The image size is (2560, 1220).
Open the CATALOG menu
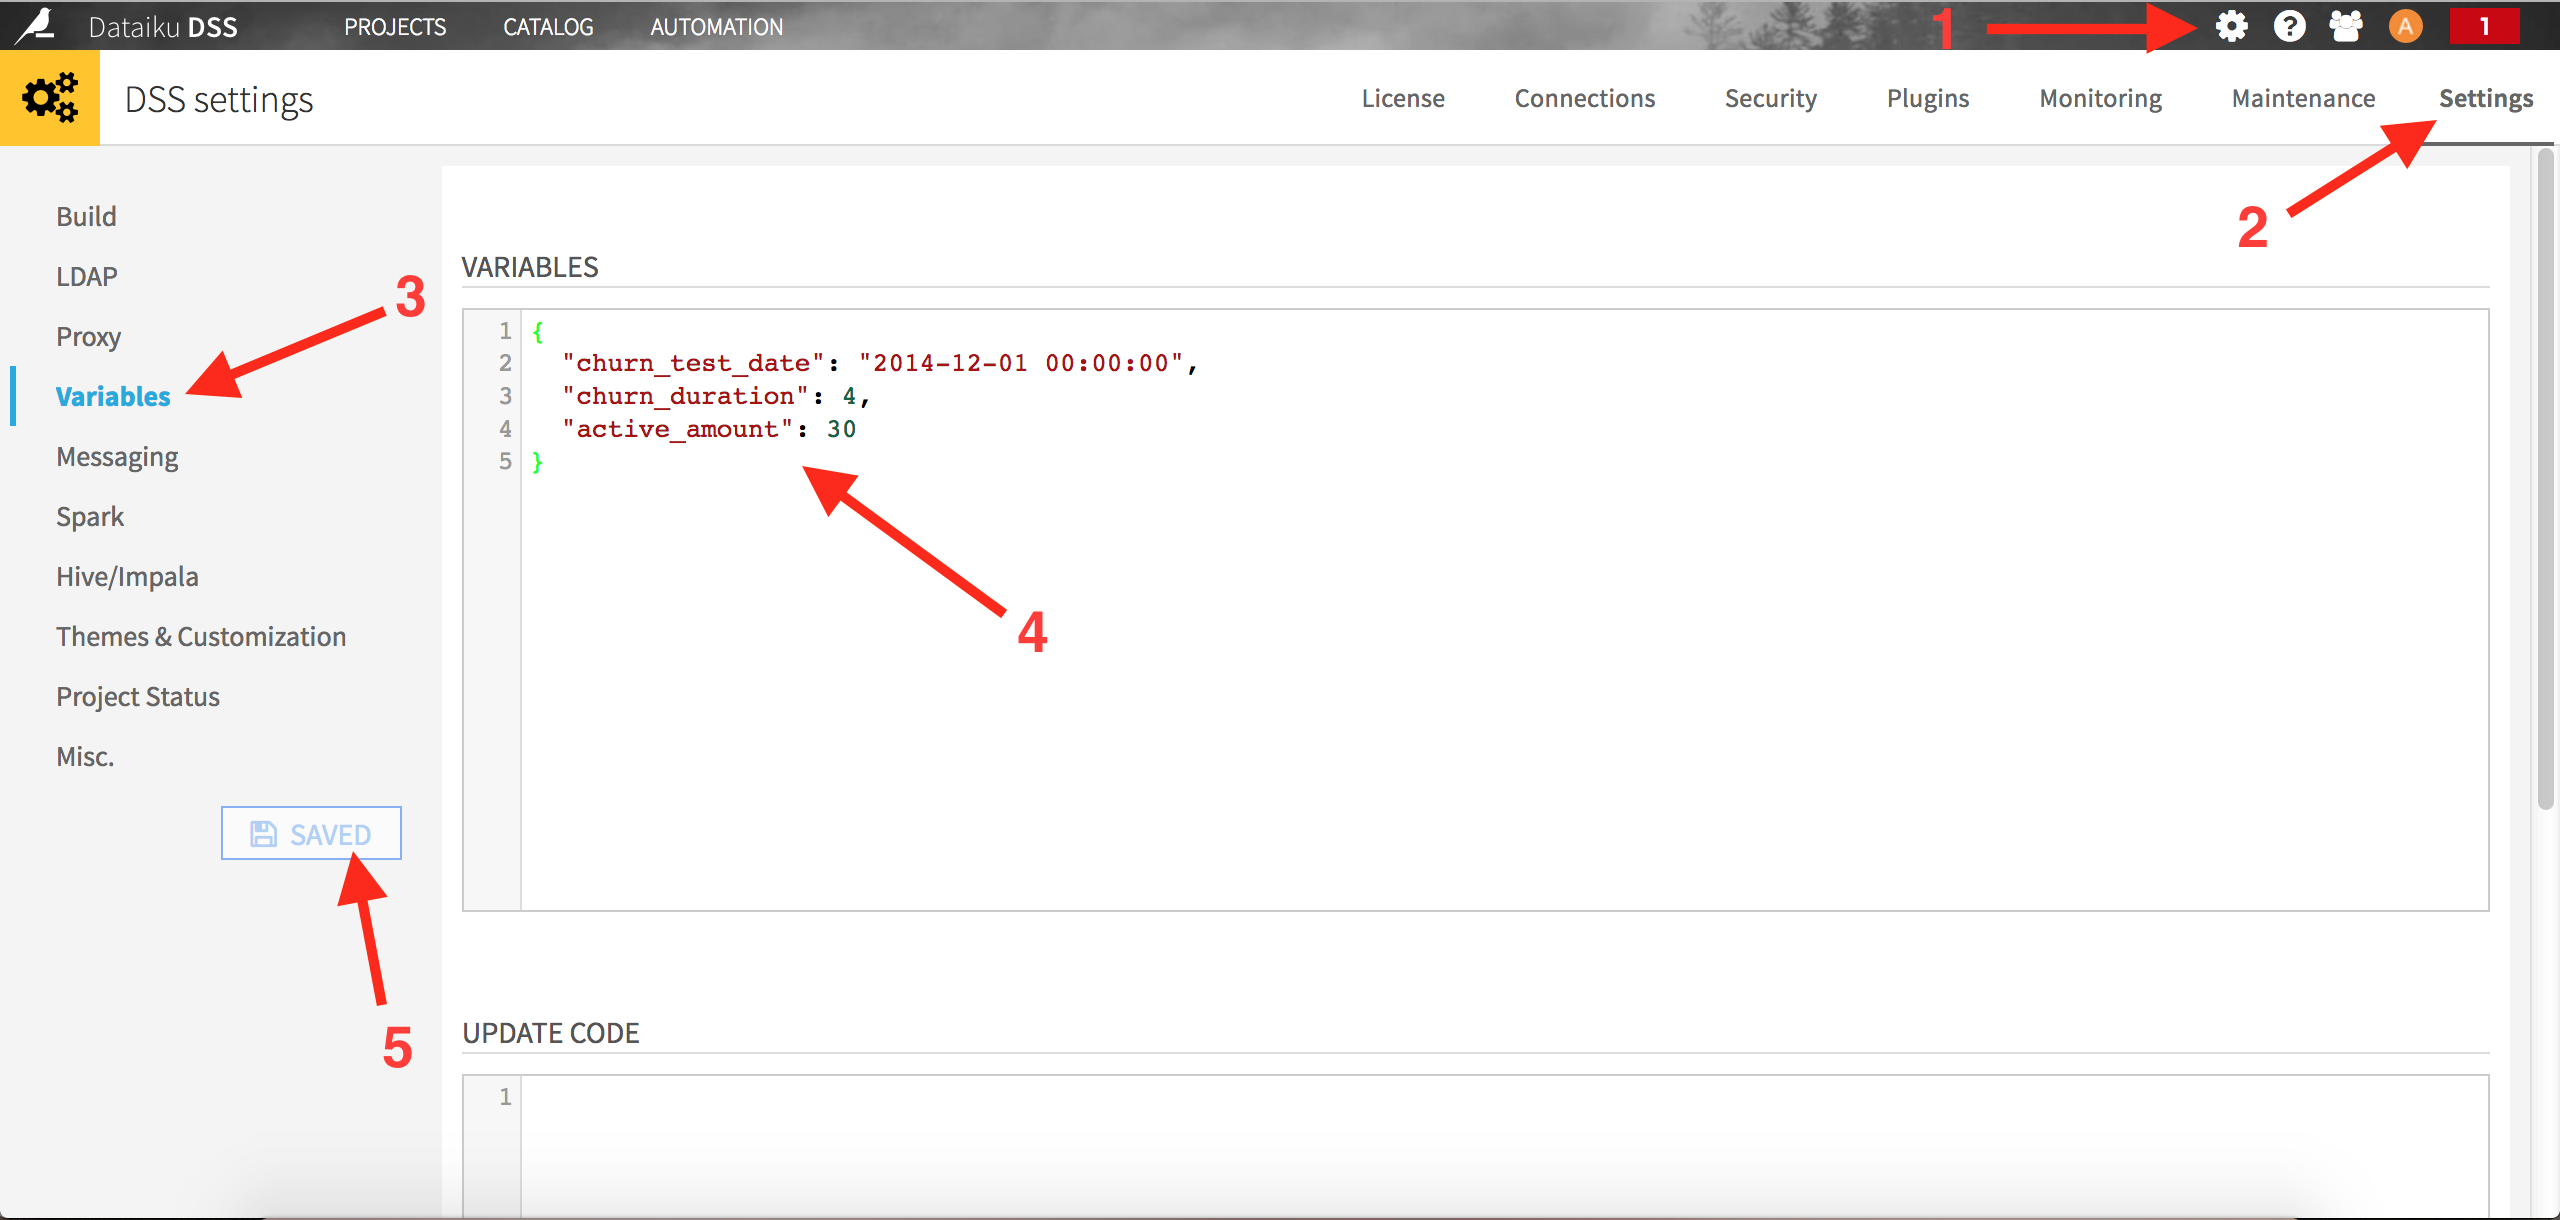548,26
